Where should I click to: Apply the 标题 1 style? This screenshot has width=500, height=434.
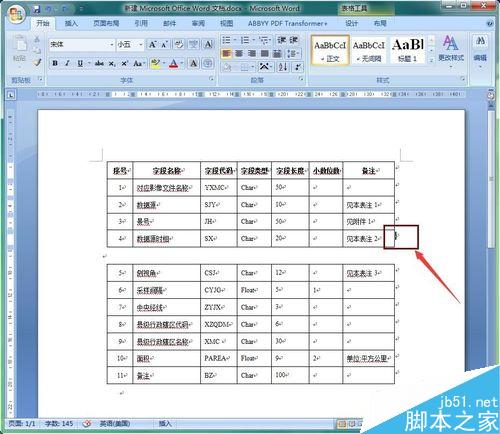[407, 50]
